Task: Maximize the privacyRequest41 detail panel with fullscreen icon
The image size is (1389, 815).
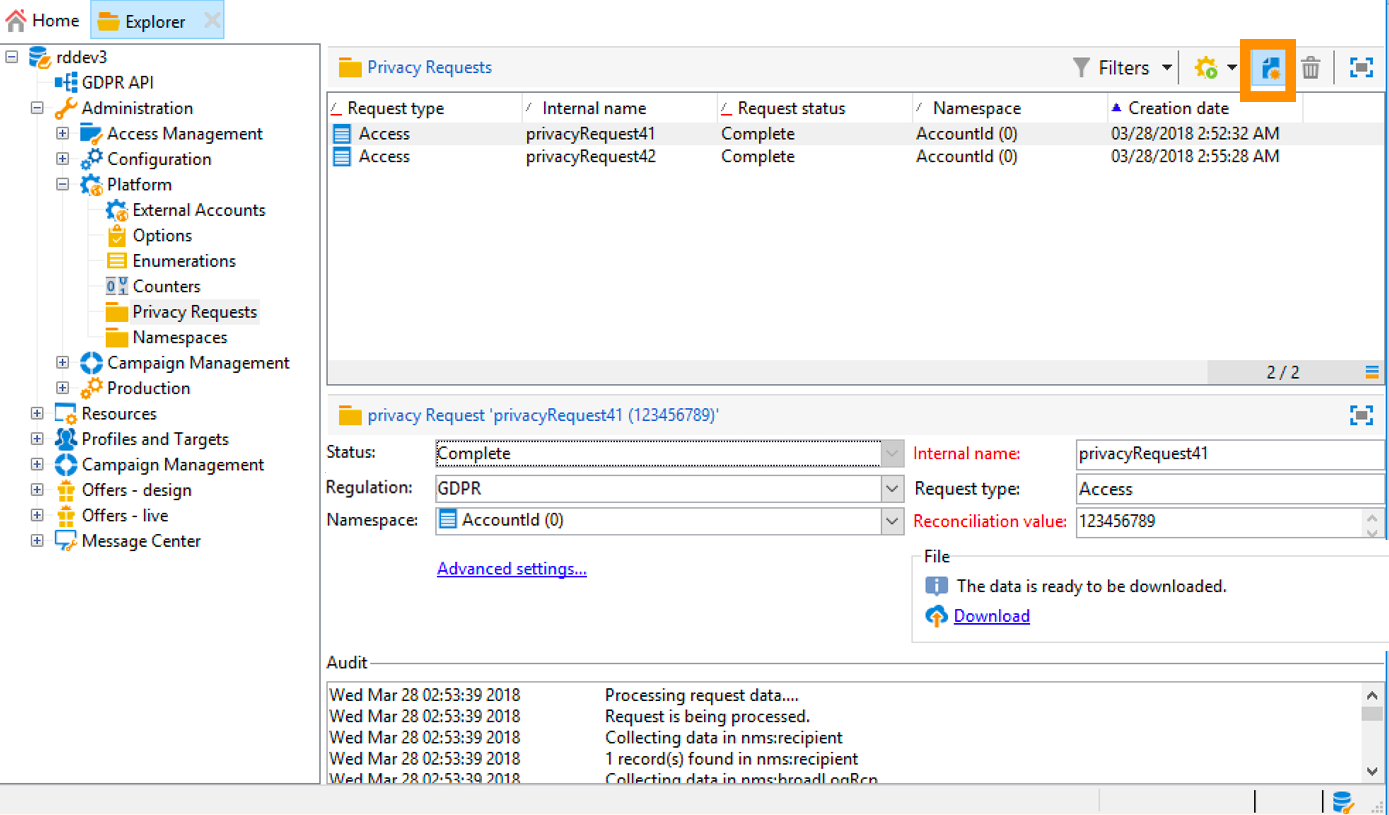Action: tap(1361, 415)
